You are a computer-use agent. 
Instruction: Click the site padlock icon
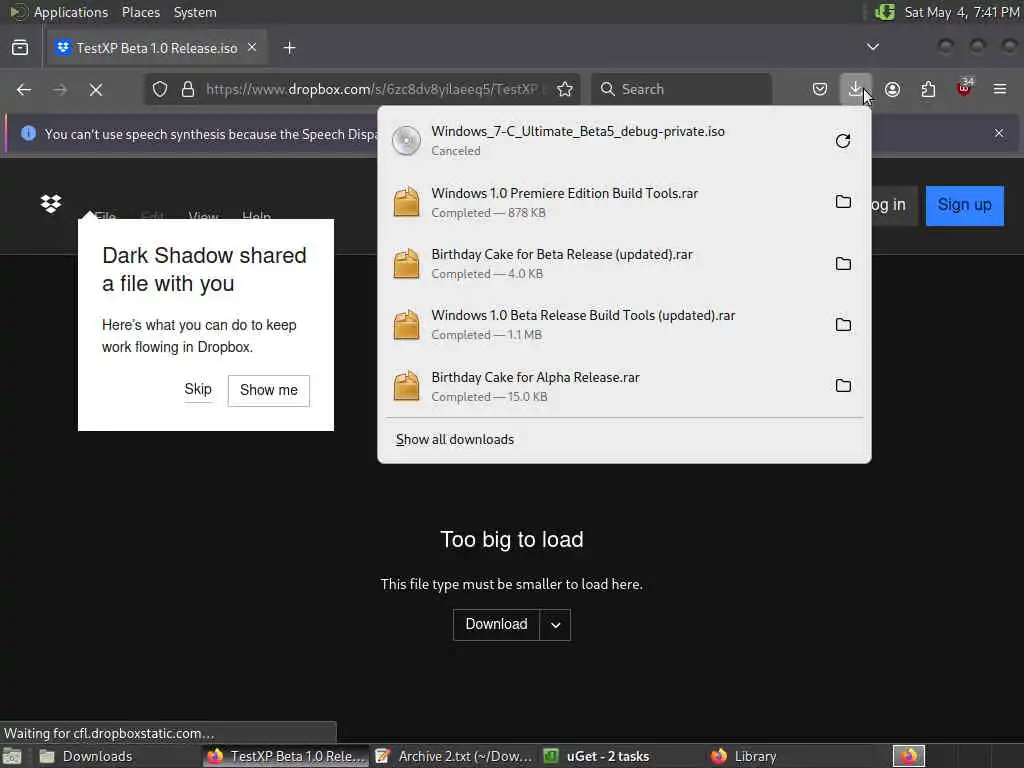[188, 89]
